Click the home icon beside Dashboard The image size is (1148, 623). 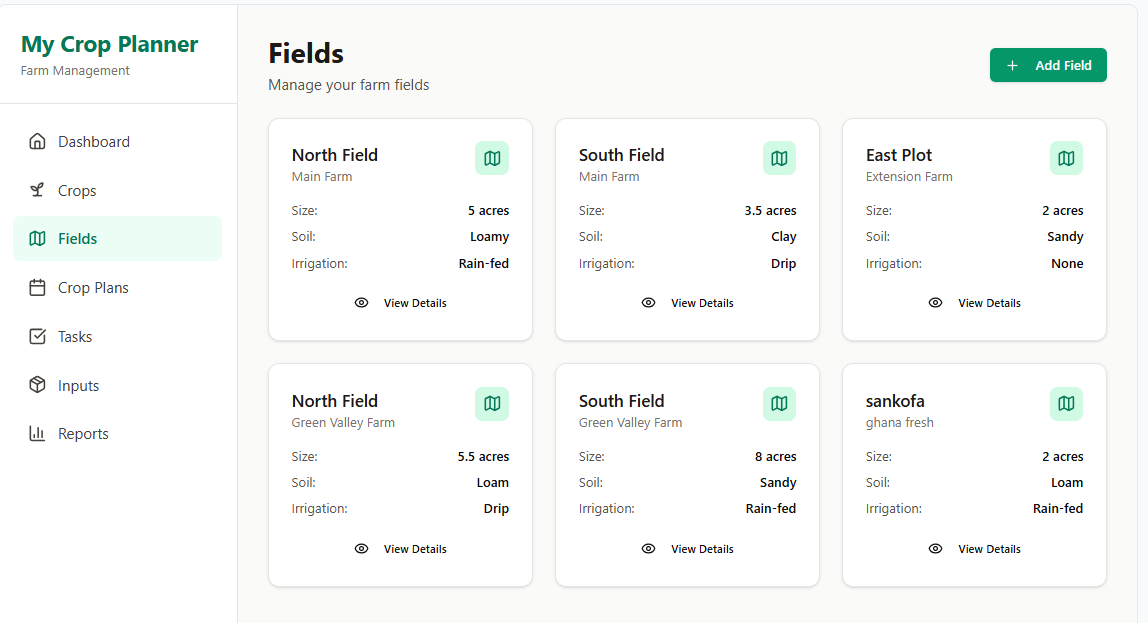click(37, 141)
